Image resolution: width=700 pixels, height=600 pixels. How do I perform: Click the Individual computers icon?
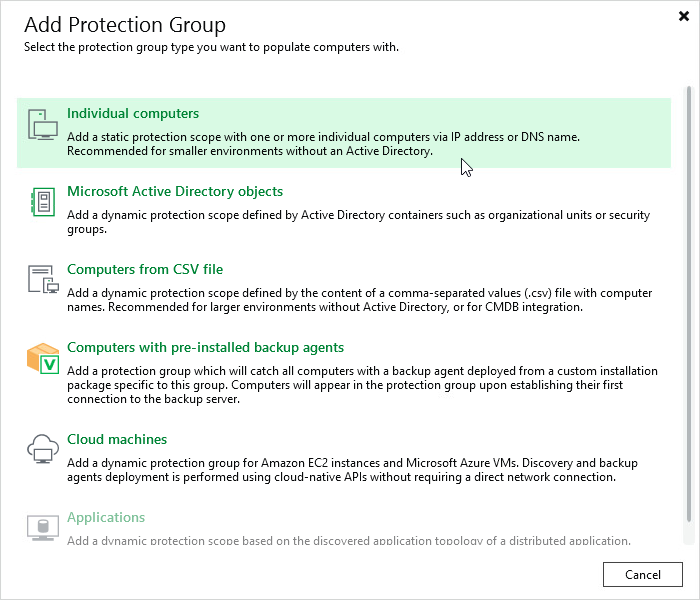point(43,125)
